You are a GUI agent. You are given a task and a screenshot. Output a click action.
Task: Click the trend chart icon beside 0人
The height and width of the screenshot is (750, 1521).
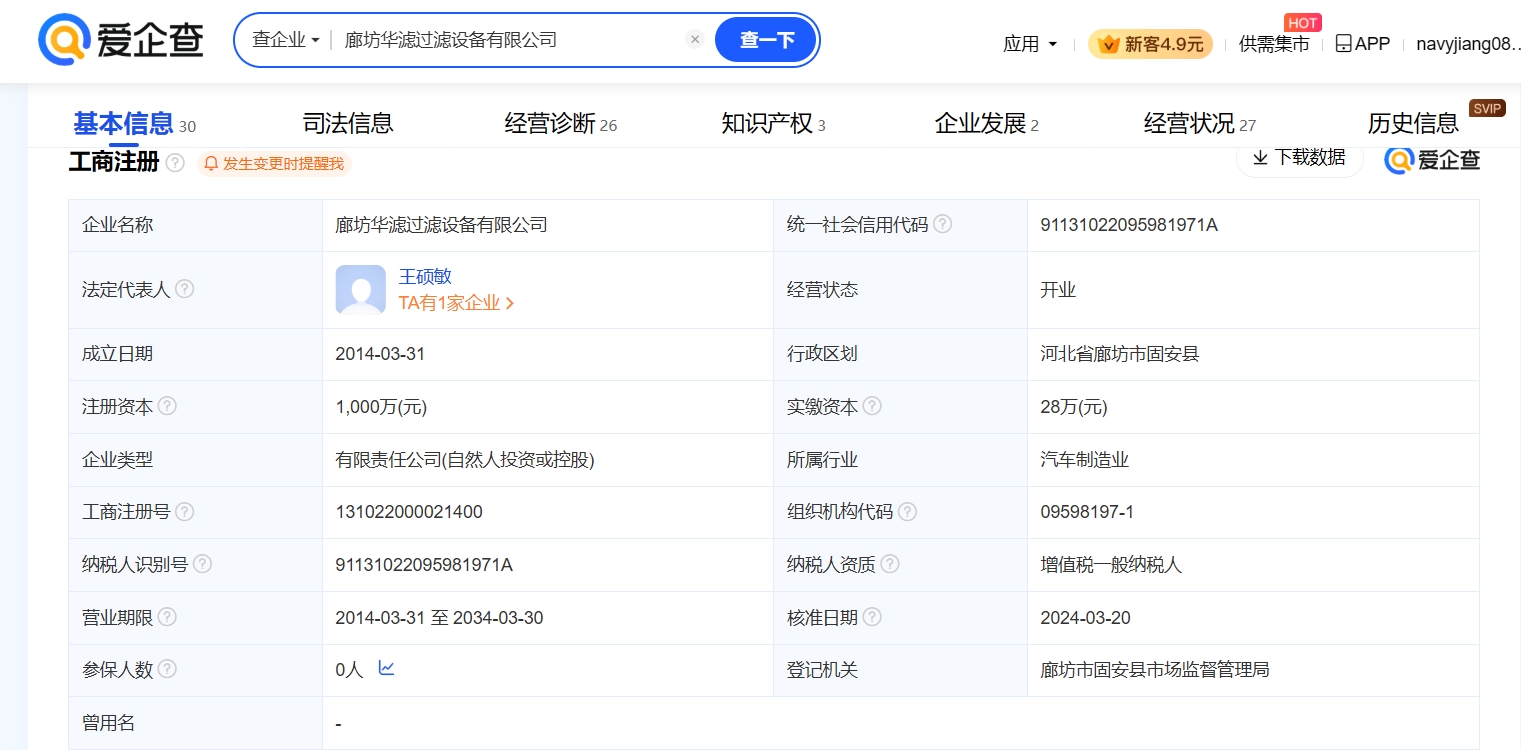386,668
